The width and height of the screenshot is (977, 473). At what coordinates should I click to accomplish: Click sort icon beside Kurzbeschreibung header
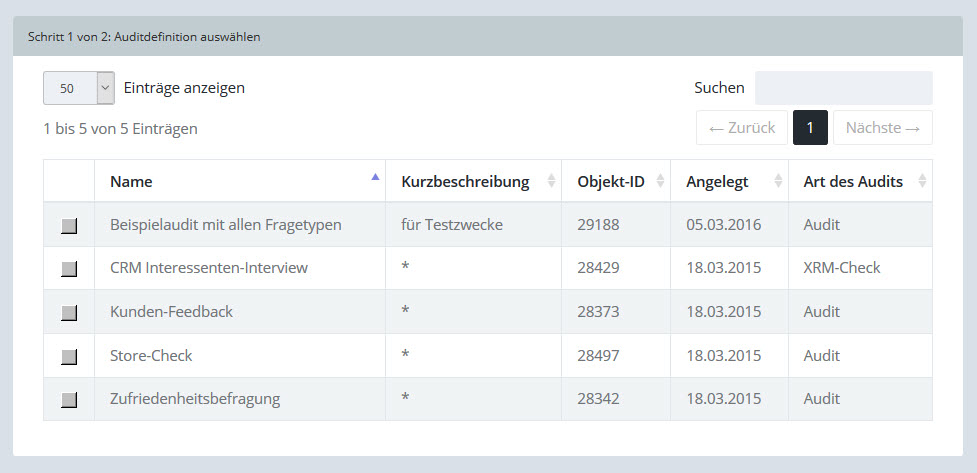(x=550, y=182)
